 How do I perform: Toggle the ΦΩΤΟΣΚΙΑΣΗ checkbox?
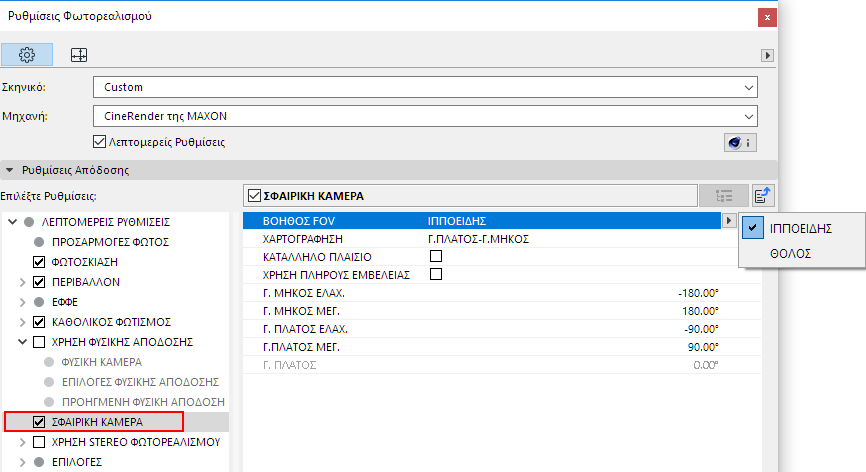(x=39, y=262)
